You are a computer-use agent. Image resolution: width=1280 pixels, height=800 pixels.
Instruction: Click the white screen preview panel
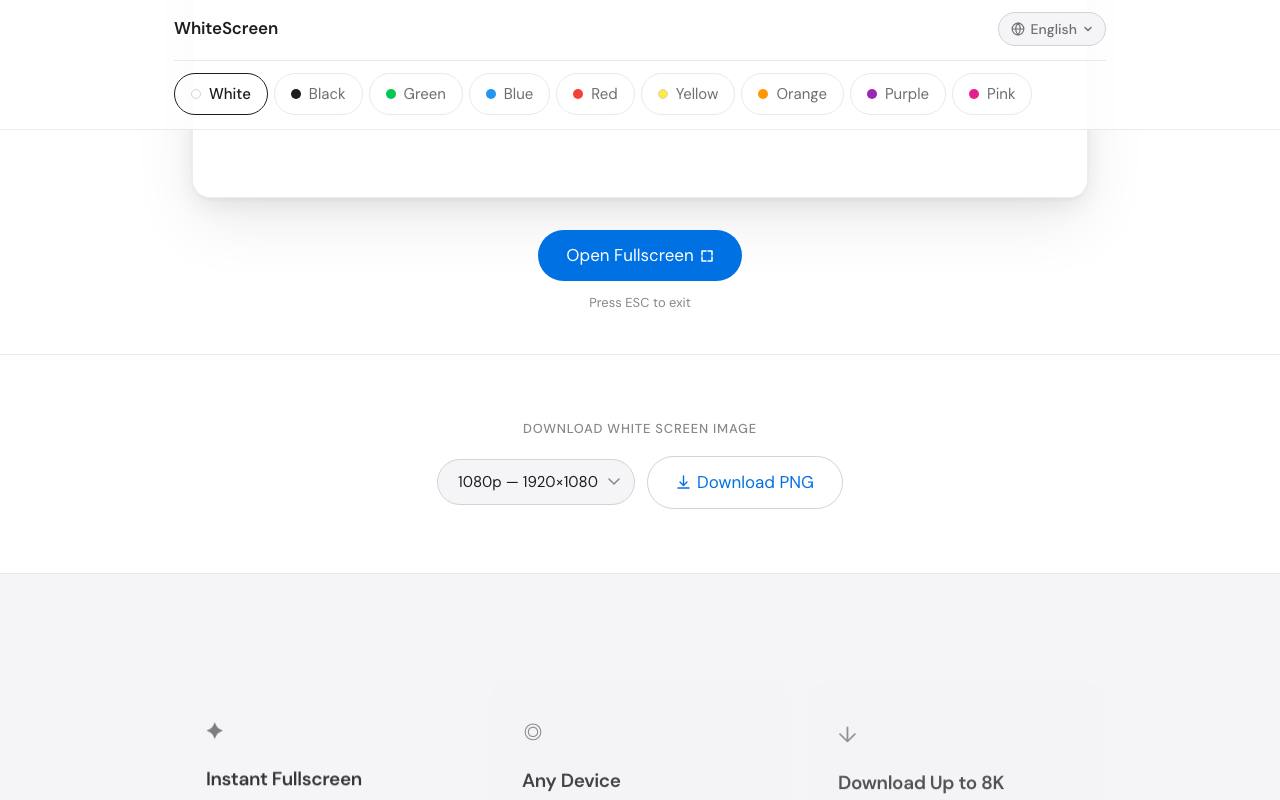pos(640,163)
